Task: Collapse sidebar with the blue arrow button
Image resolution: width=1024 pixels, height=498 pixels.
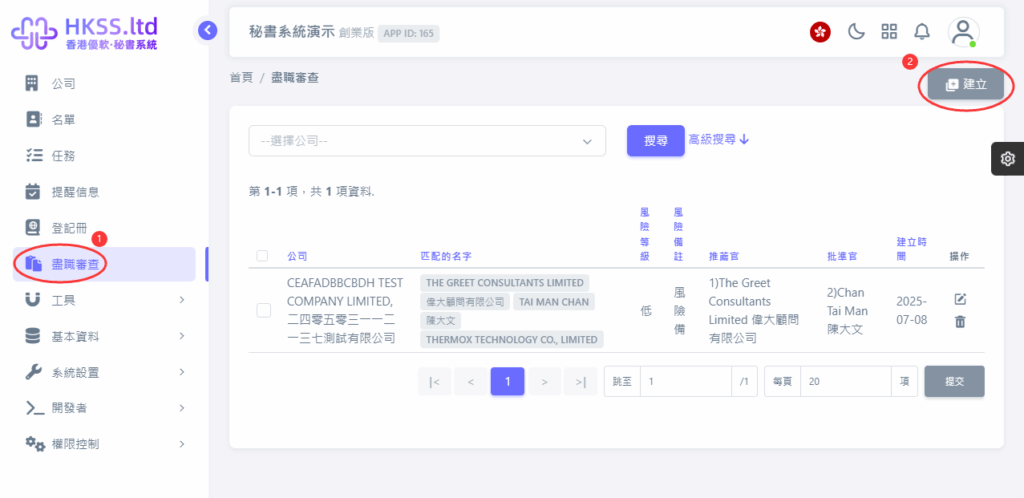Action: pyautogui.click(x=207, y=30)
